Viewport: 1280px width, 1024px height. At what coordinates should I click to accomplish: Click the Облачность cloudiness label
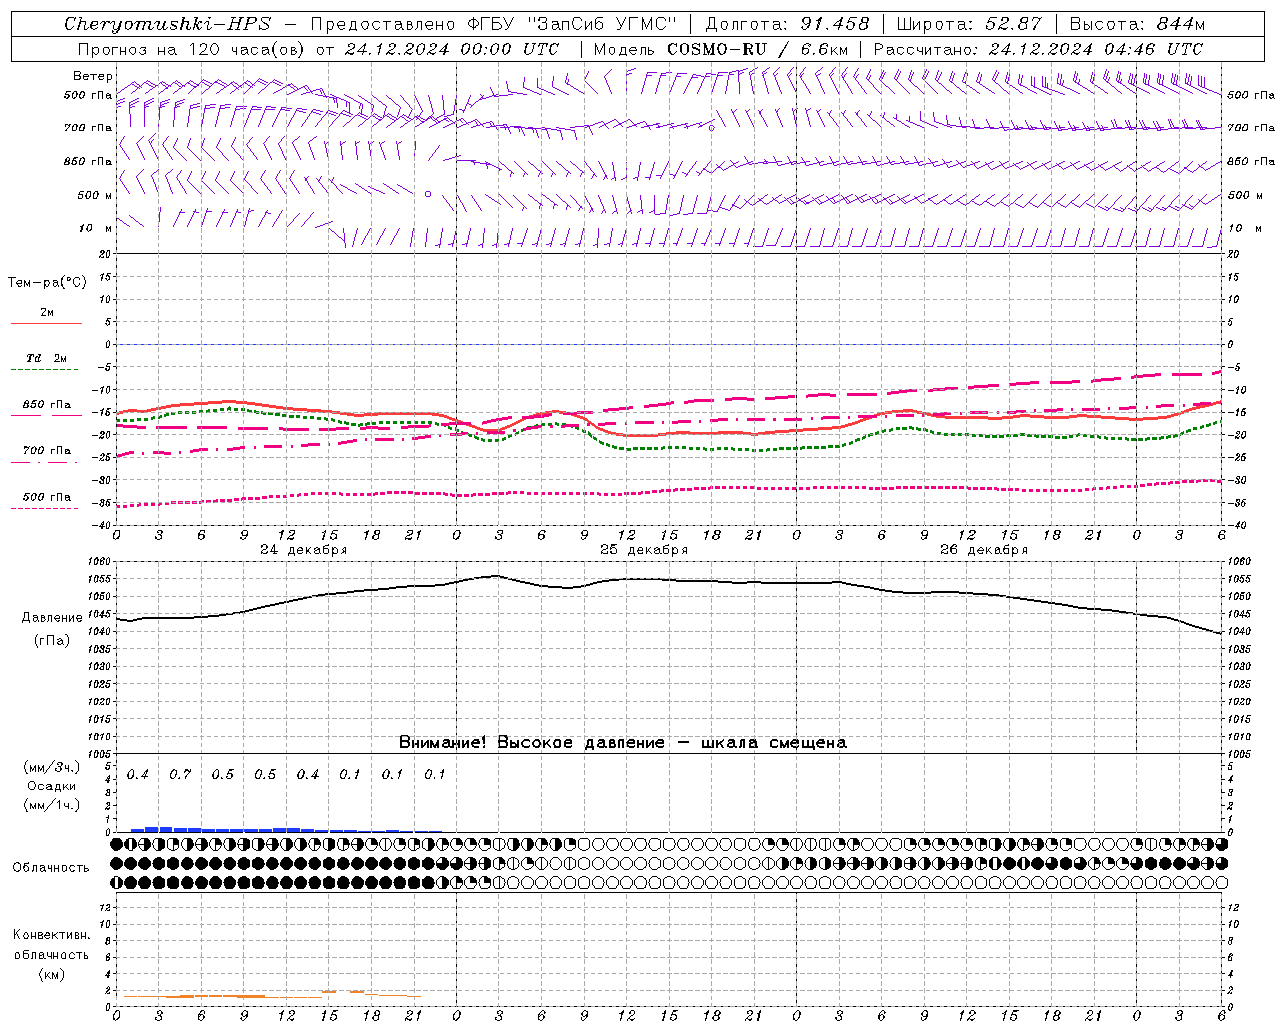51,867
